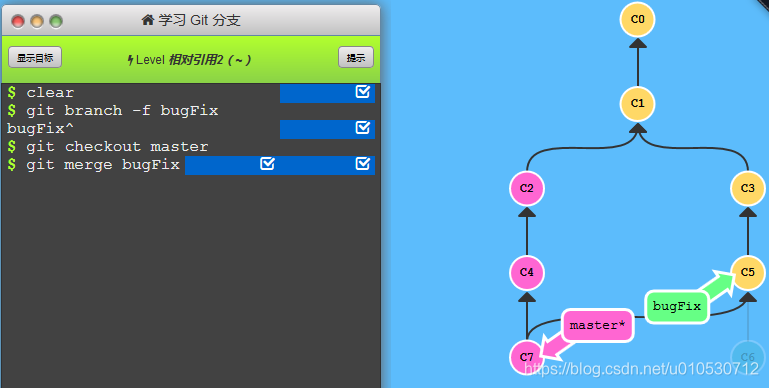Click the 'git branch -f bugFix' command line

(x=113, y=110)
